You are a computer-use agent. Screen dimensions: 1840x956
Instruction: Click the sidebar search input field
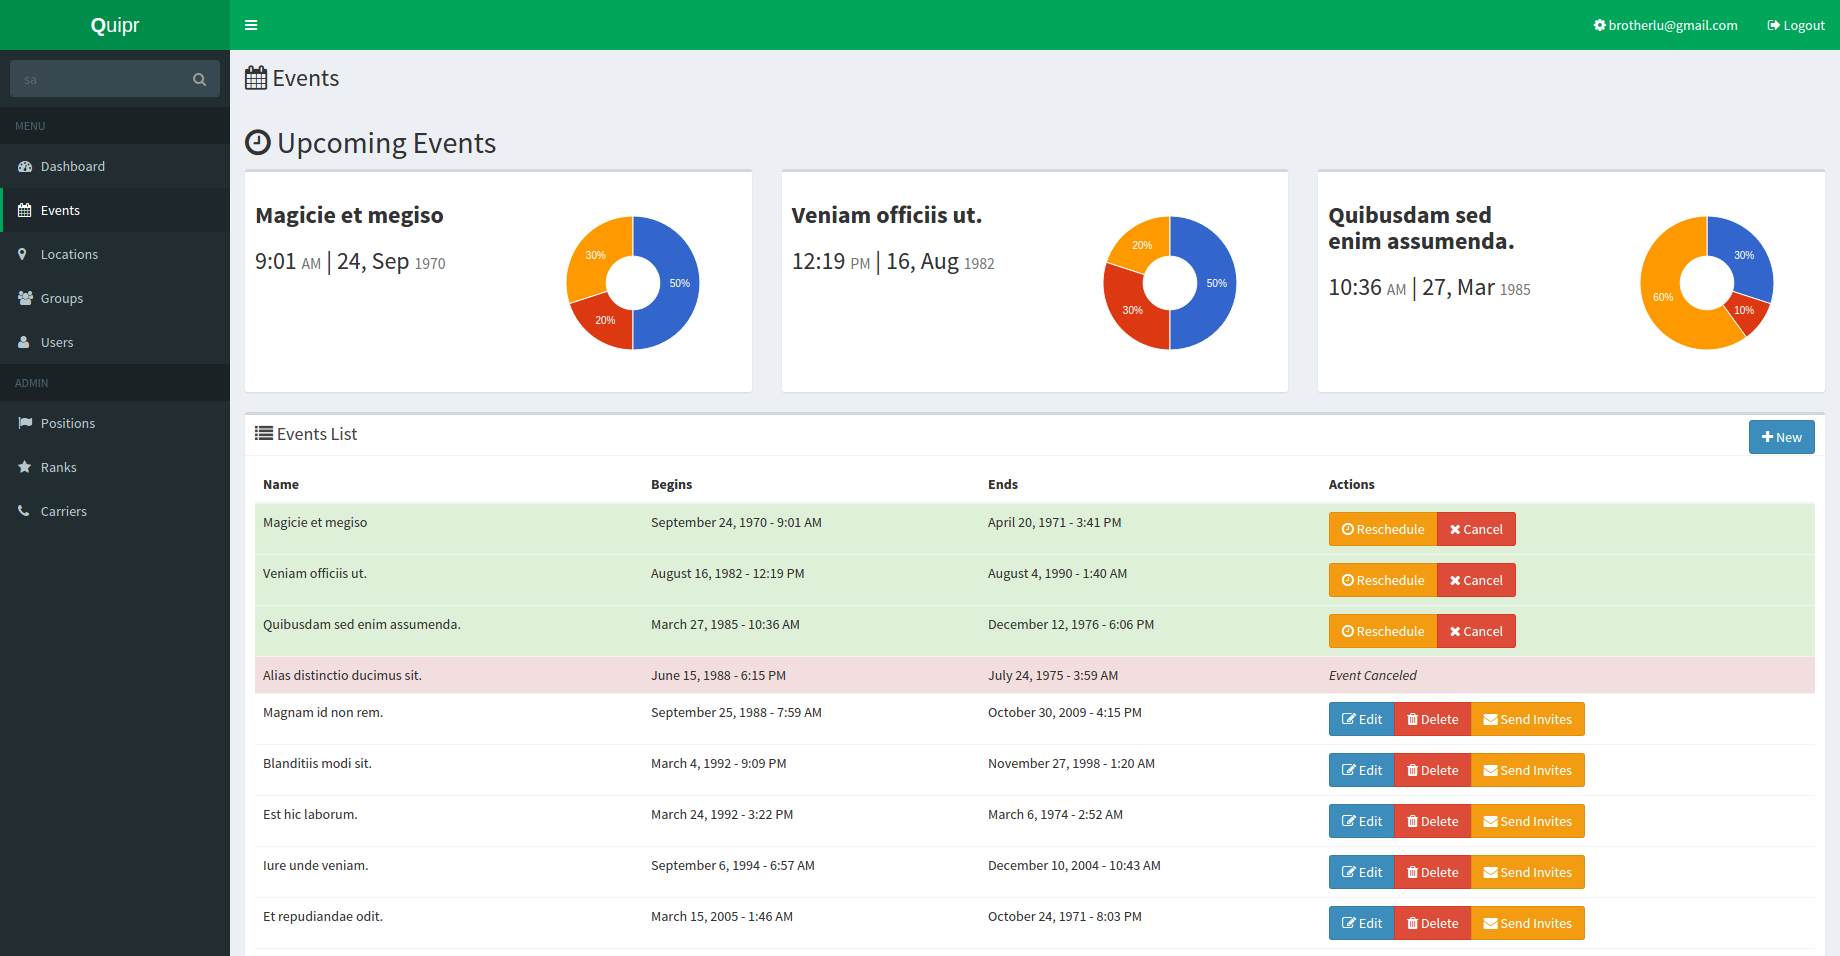(x=99, y=79)
